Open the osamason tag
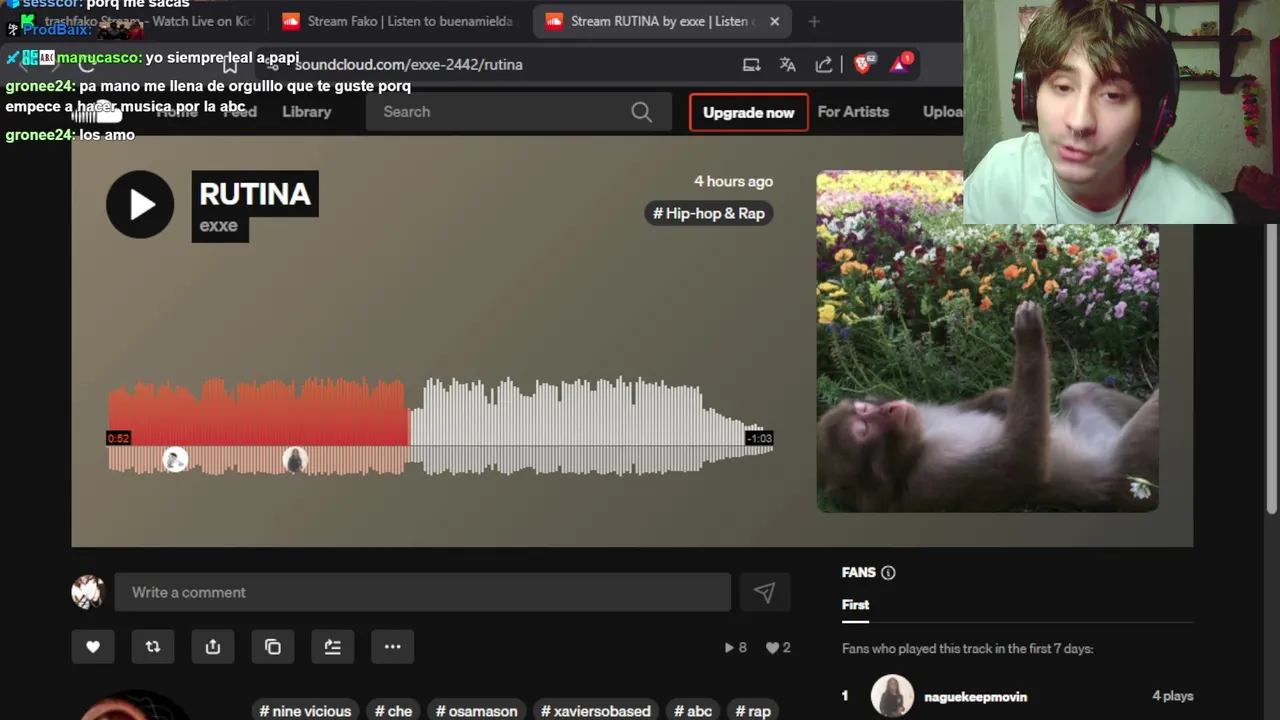Image resolution: width=1280 pixels, height=720 pixels. coord(477,711)
